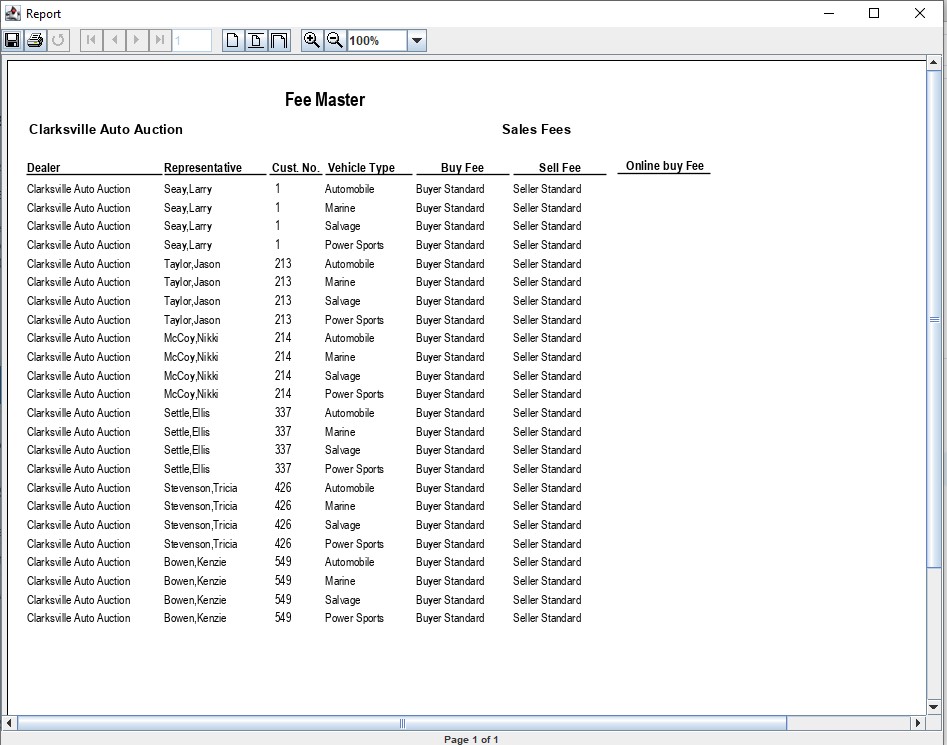Go to the first page arrow
Viewport: 947px width, 745px height.
tap(92, 40)
